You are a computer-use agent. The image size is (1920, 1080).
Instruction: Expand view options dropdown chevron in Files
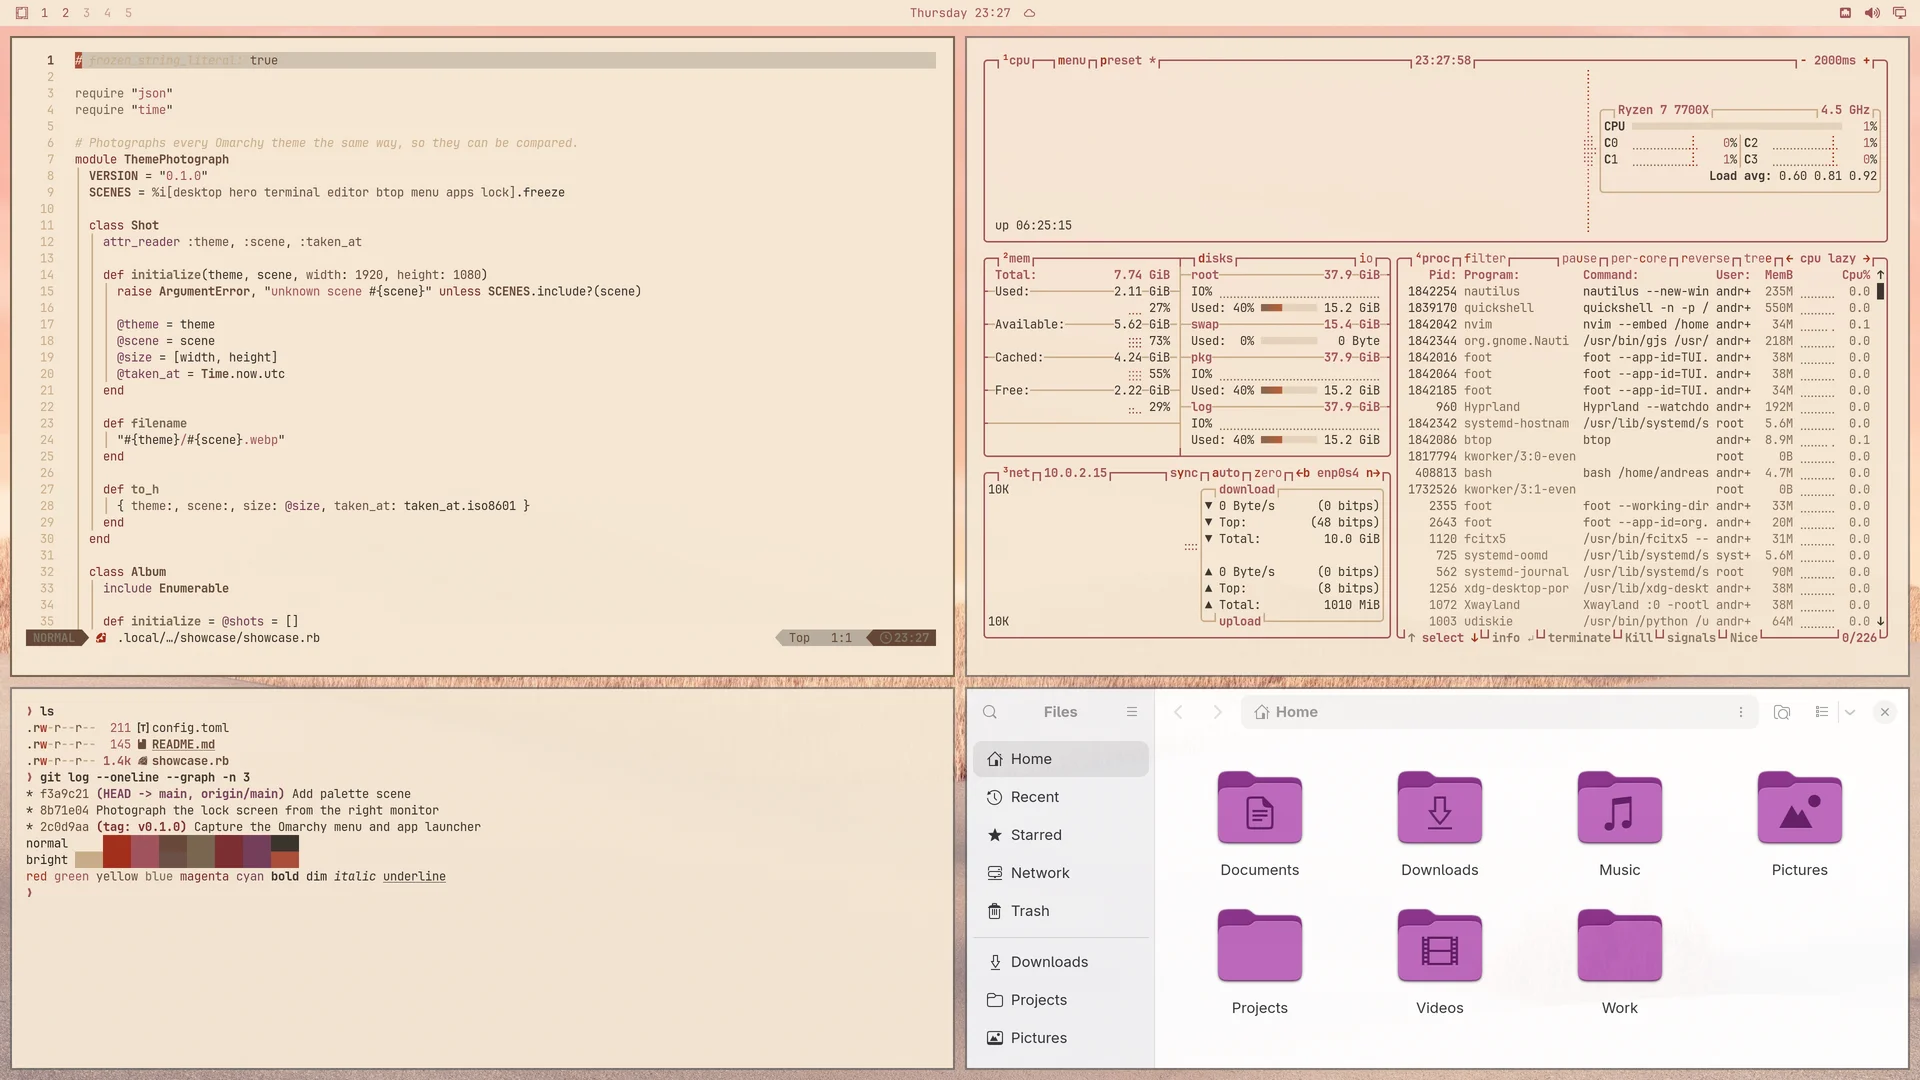1850,712
